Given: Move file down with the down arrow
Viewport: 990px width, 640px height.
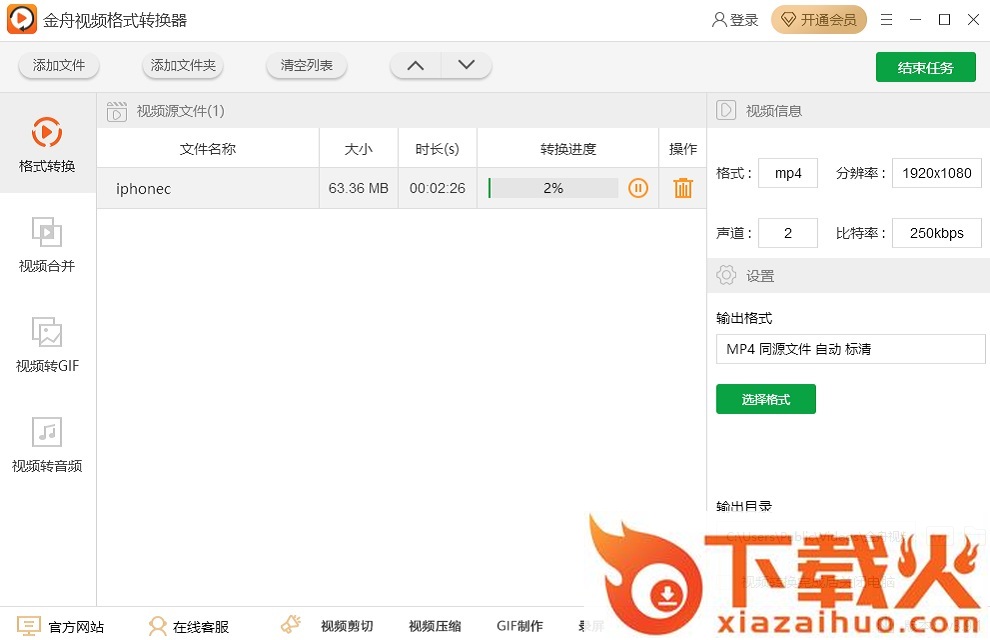Looking at the screenshot, I should 467,66.
